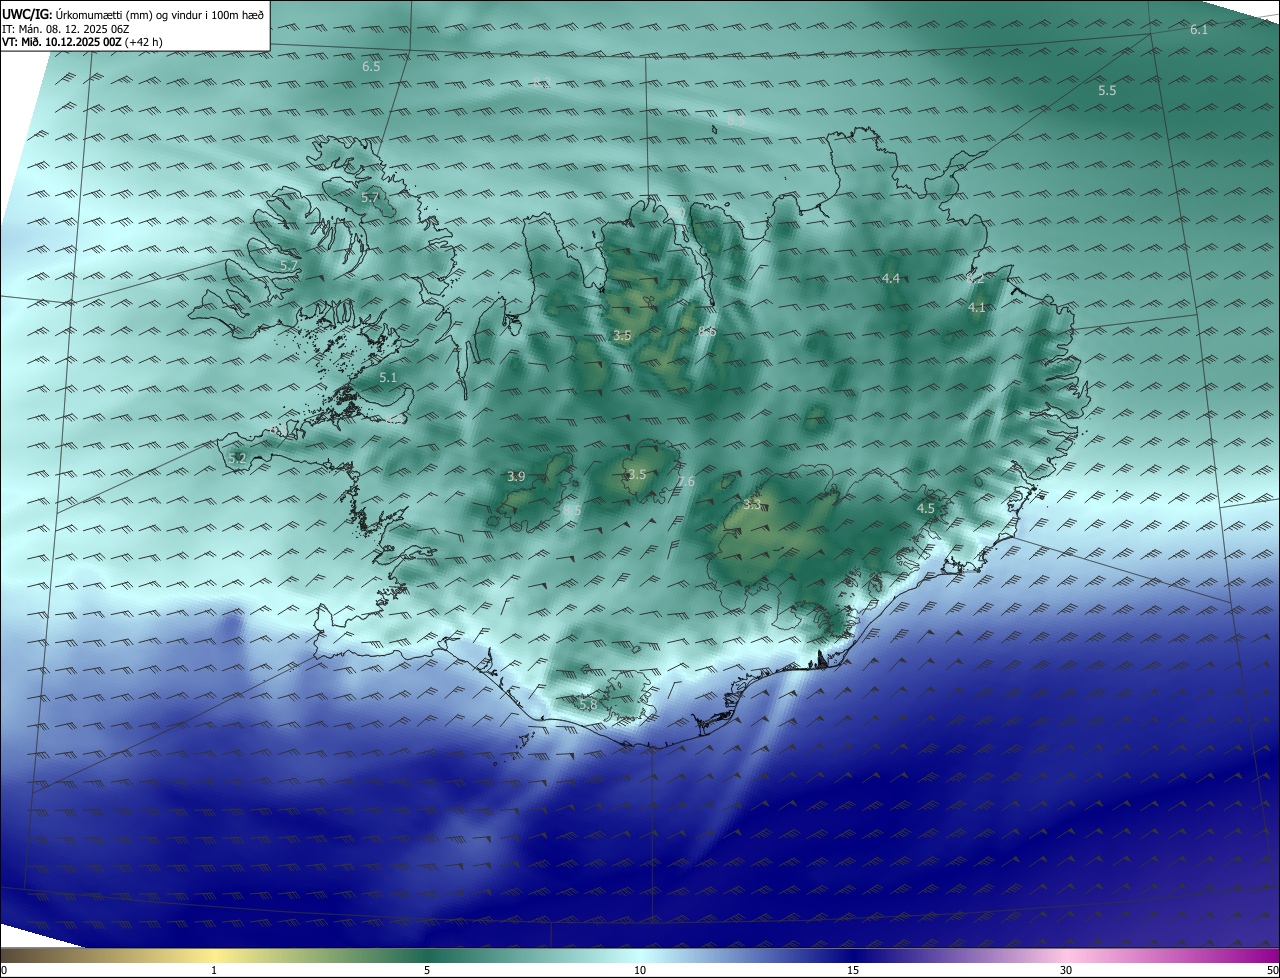Click the color scale tick label 10

click(x=640, y=970)
